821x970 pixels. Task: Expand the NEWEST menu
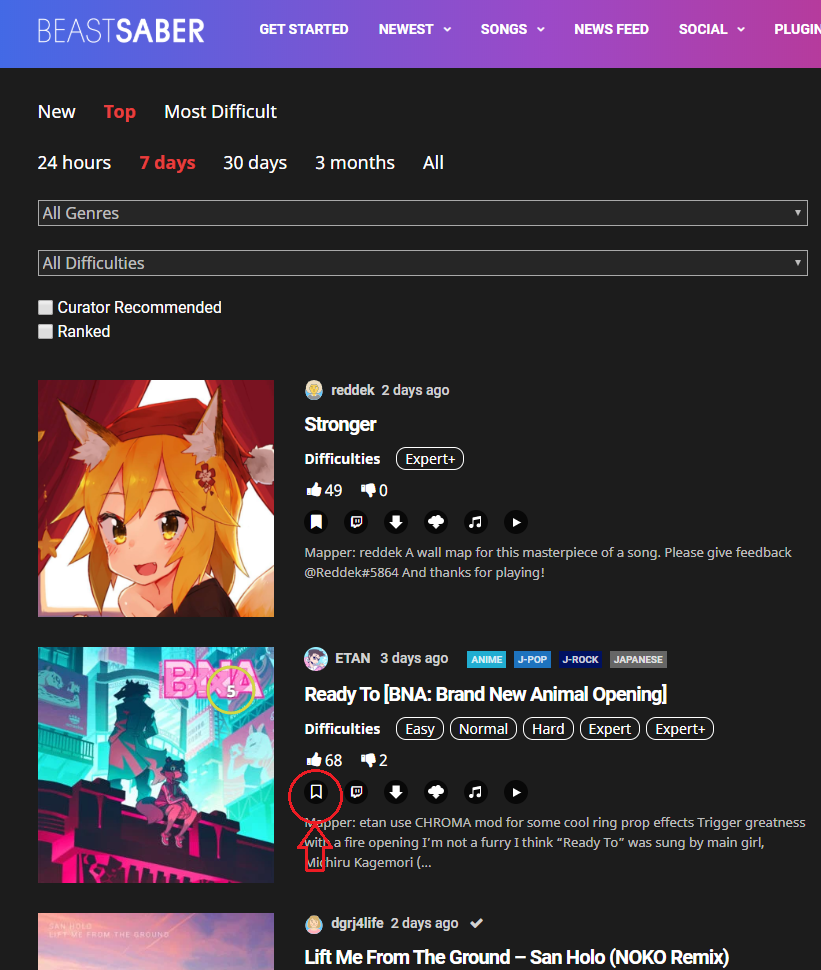(415, 29)
